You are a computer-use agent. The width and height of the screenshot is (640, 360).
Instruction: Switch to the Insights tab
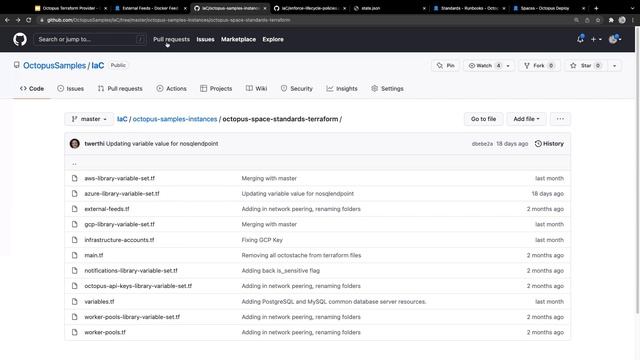coord(342,88)
